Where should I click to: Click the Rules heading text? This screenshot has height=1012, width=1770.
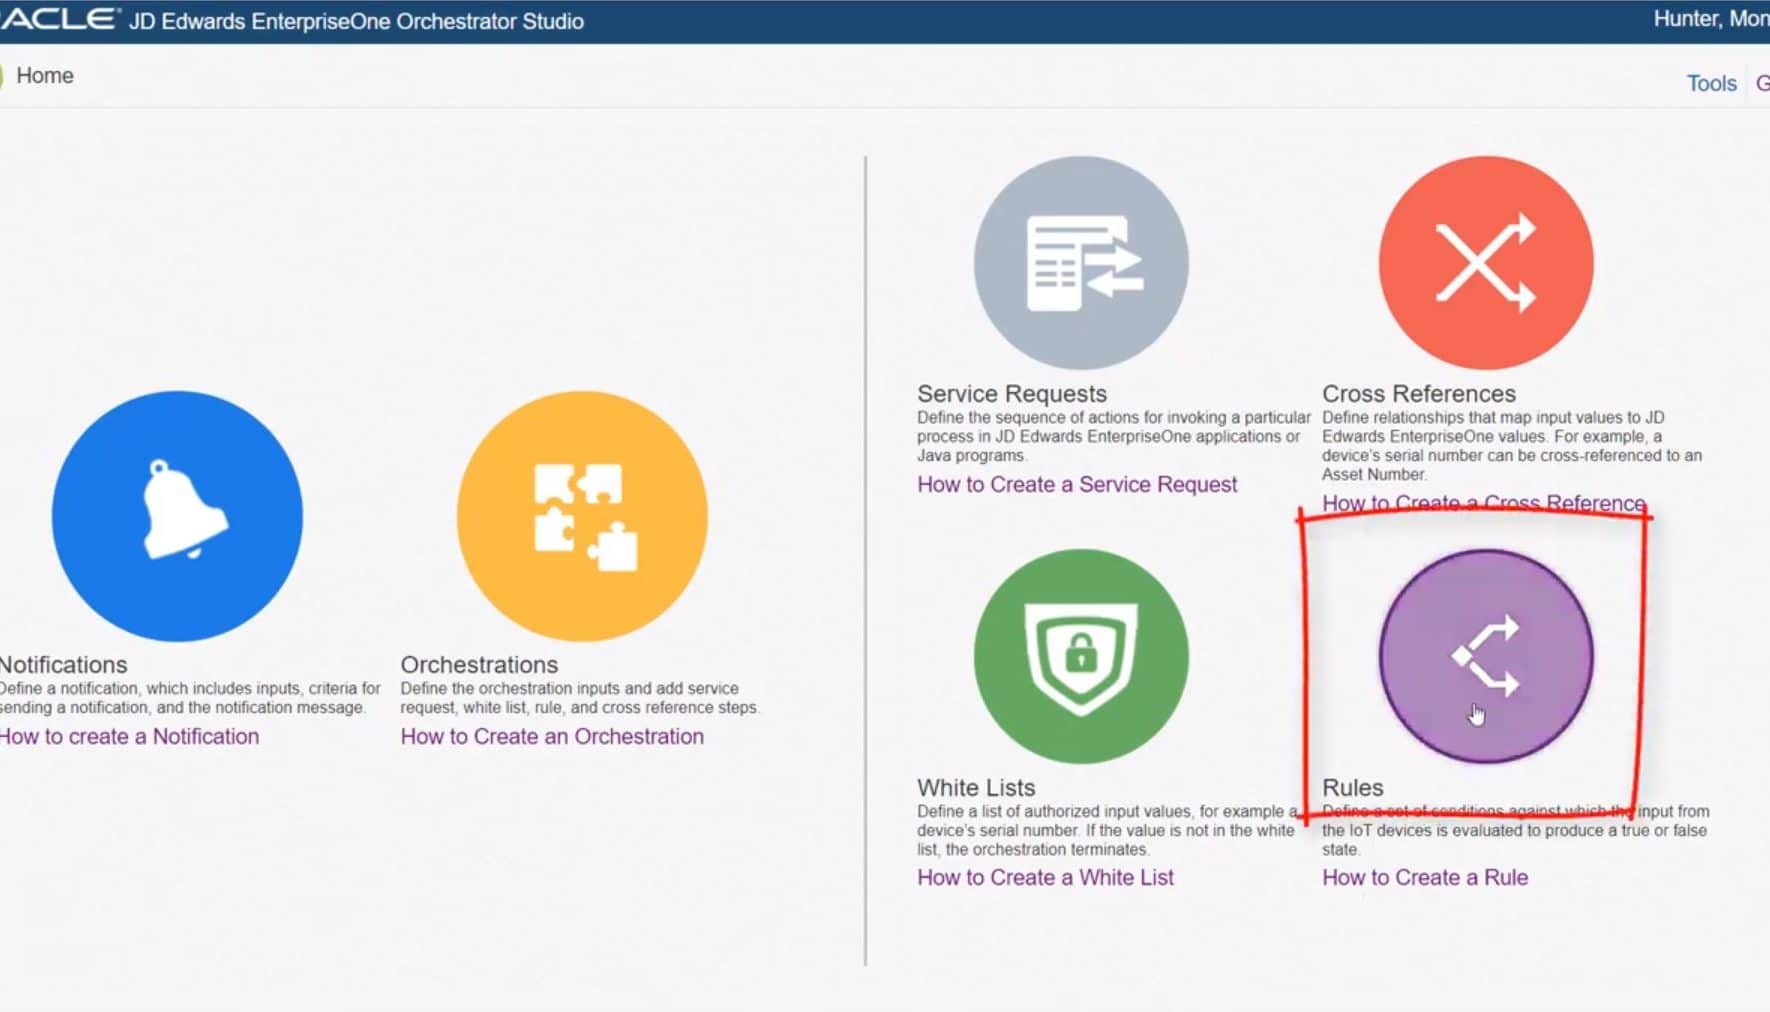pyautogui.click(x=1353, y=787)
